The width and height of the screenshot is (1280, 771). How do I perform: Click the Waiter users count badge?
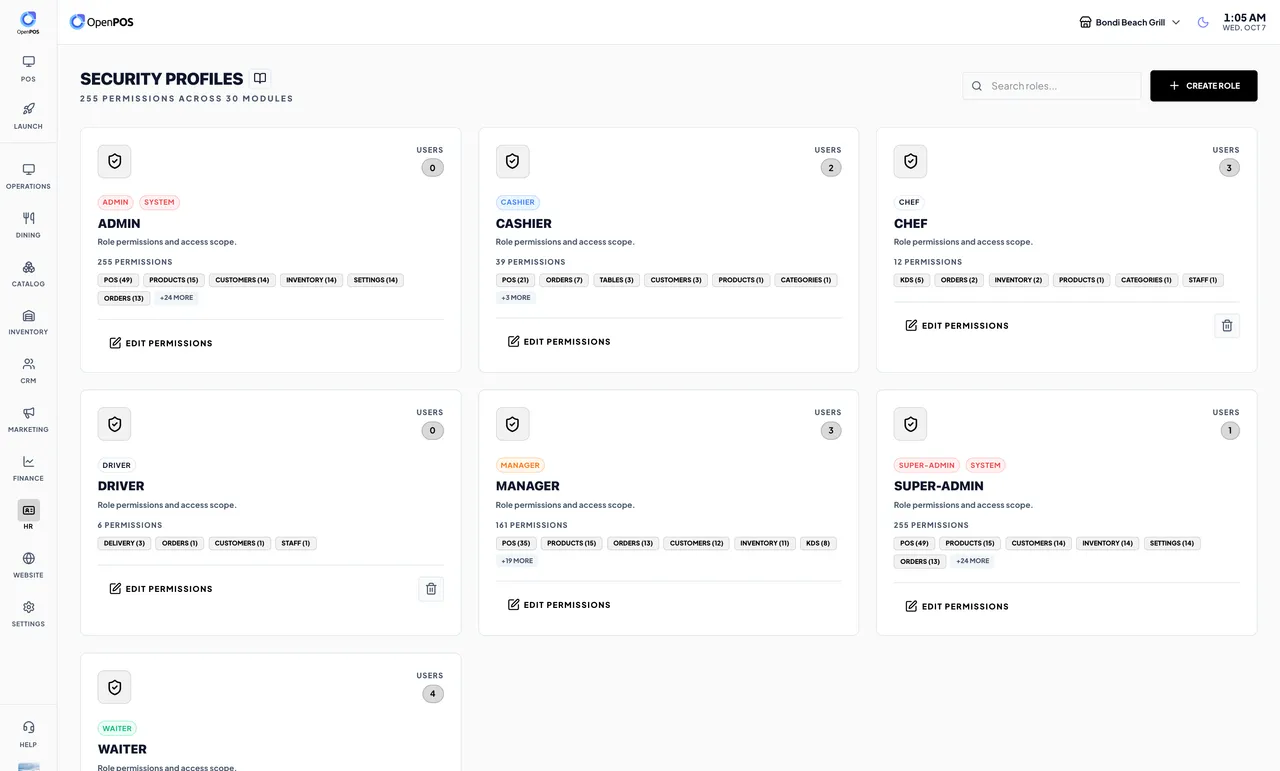tap(432, 693)
